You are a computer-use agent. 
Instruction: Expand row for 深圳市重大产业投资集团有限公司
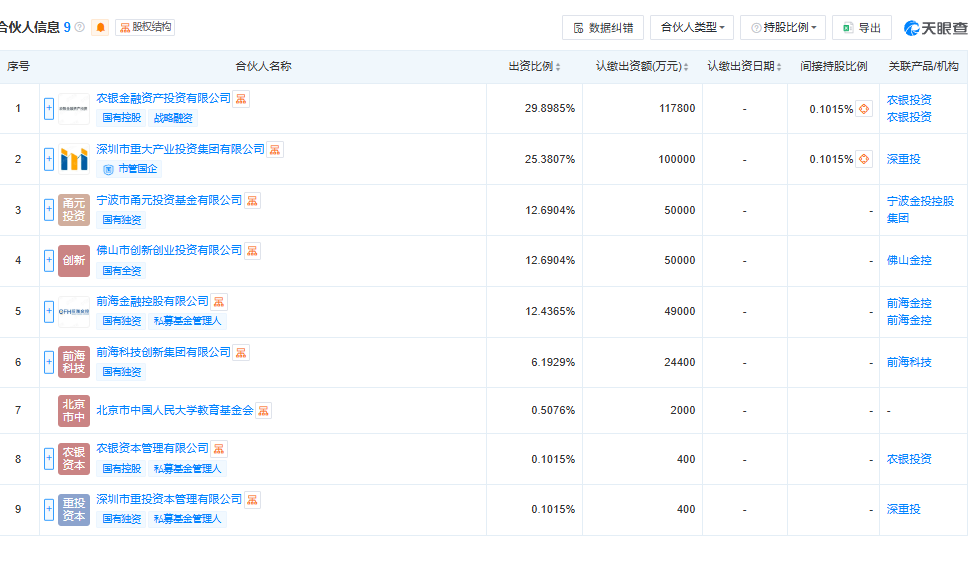tap(49, 159)
